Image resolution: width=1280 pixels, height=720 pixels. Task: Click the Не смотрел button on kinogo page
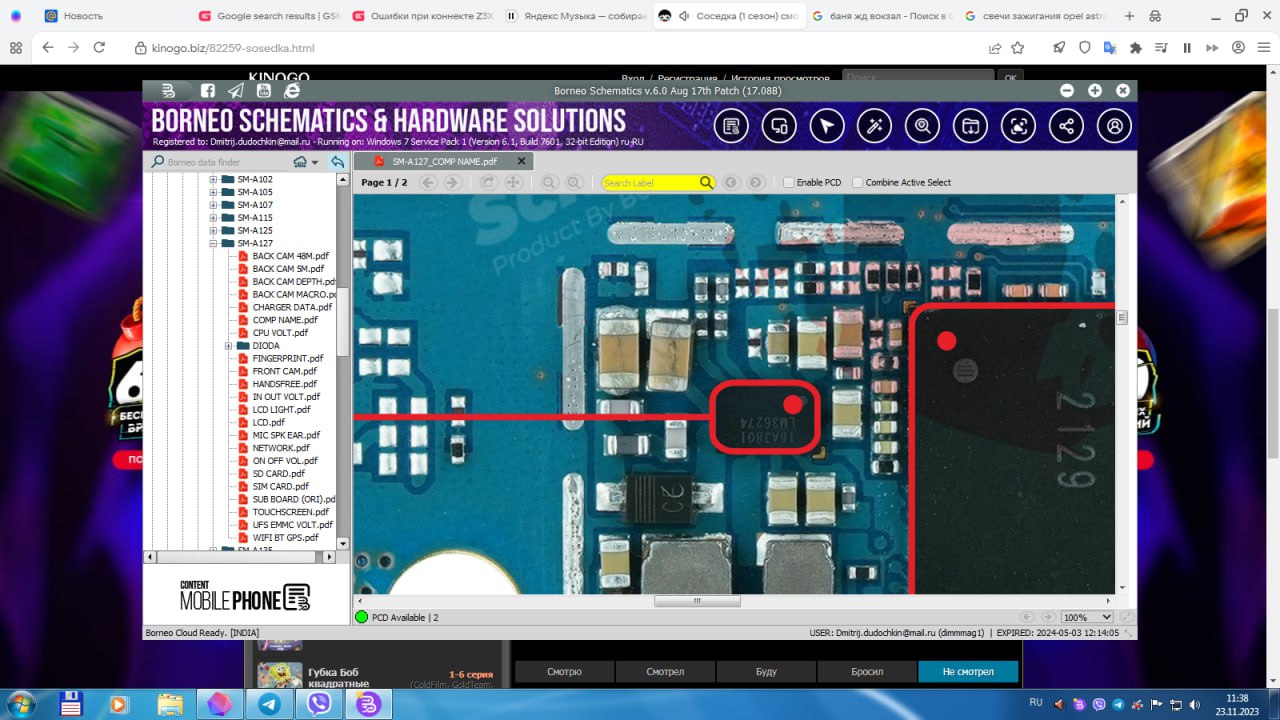coord(968,672)
